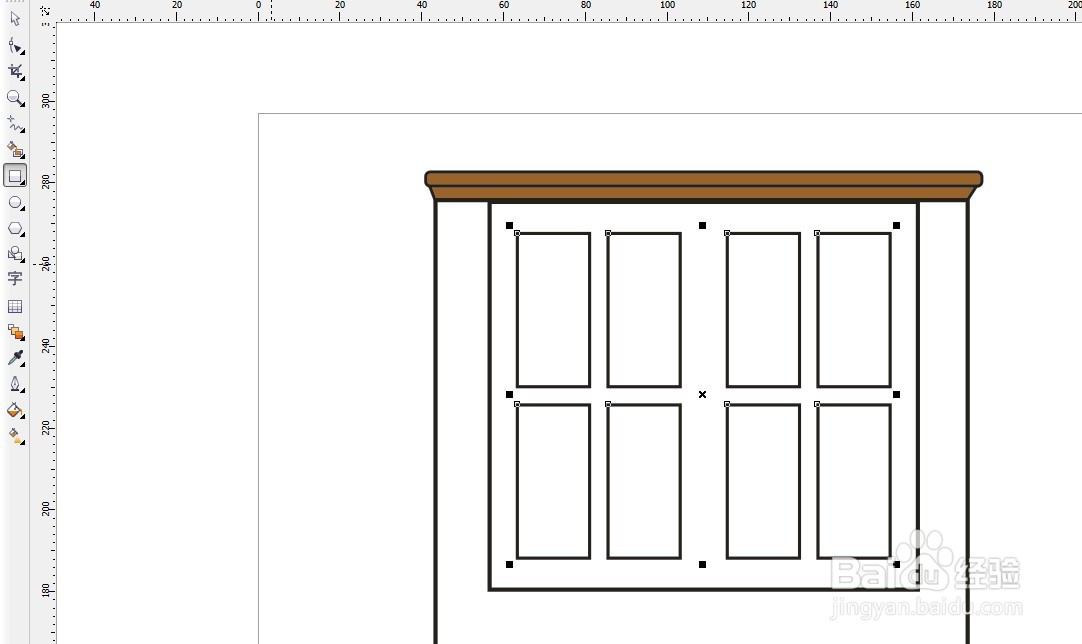Viewport: 1082px width, 644px height.
Task: Click the top-left selection handle
Action: click(509, 226)
